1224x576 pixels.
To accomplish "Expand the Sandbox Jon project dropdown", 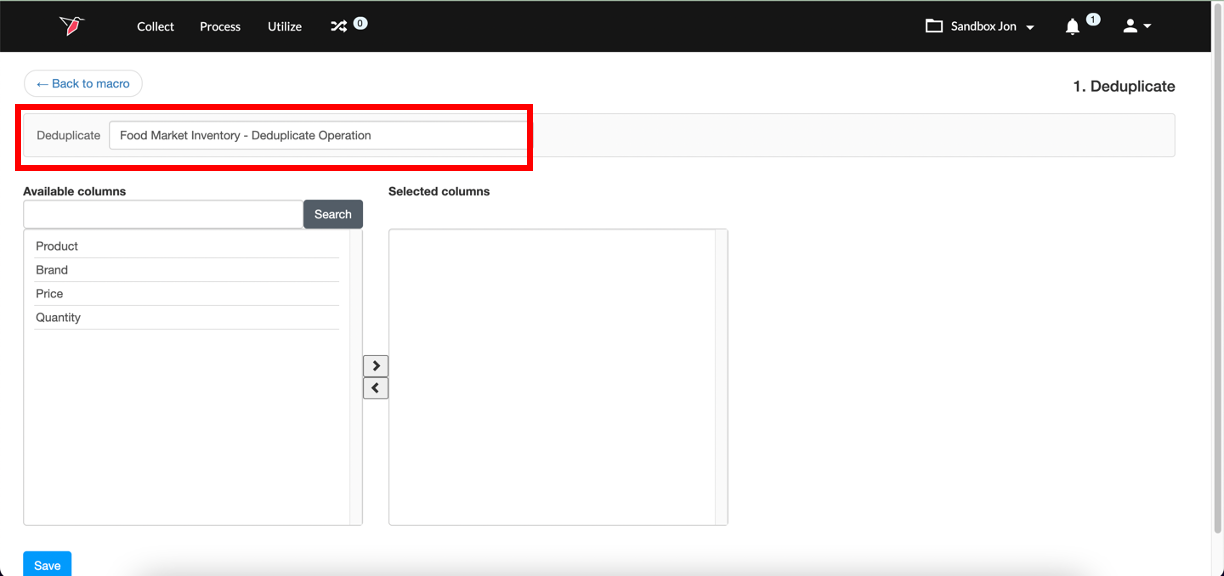I will pos(980,27).
